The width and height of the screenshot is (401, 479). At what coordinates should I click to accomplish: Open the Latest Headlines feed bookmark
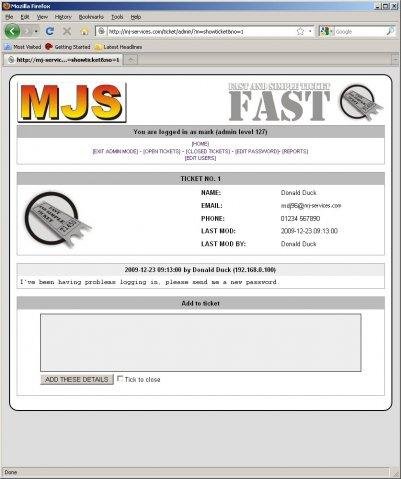pyautogui.click(x=119, y=47)
